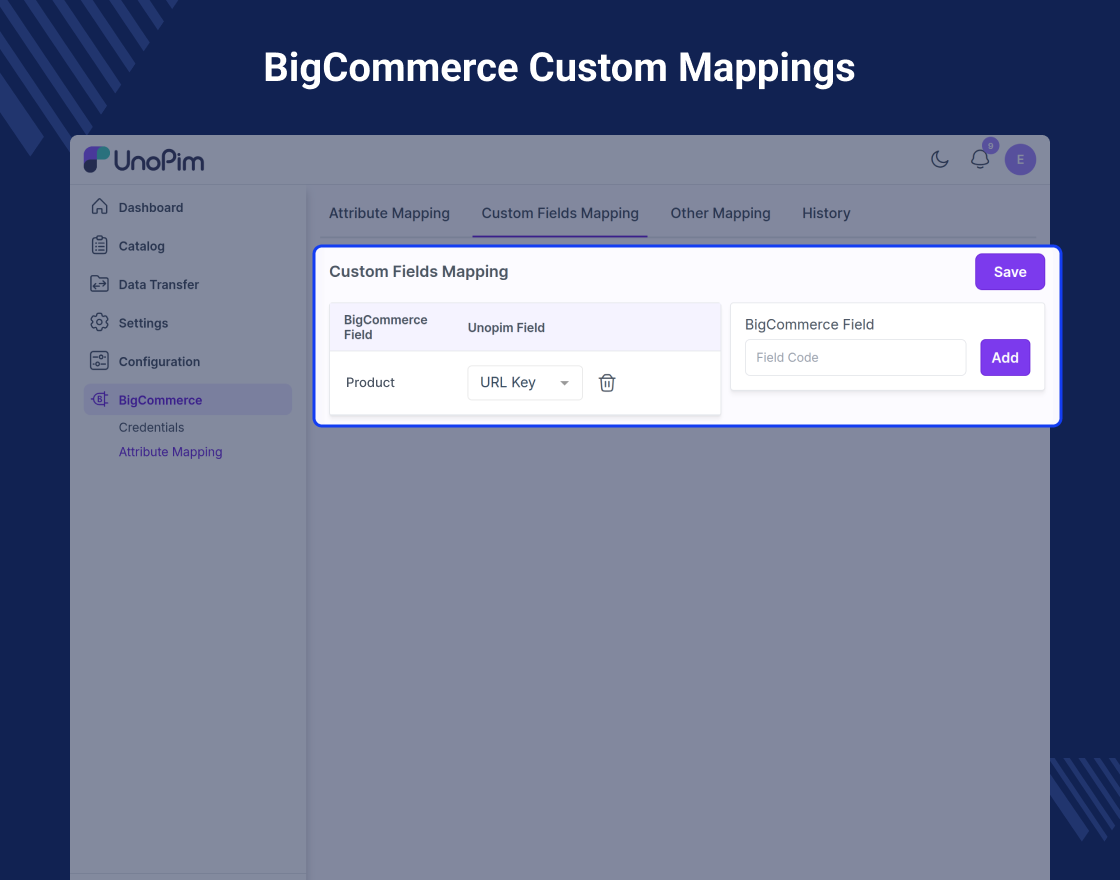Open Credentials from the sidebar
The width and height of the screenshot is (1120, 880).
click(x=151, y=427)
